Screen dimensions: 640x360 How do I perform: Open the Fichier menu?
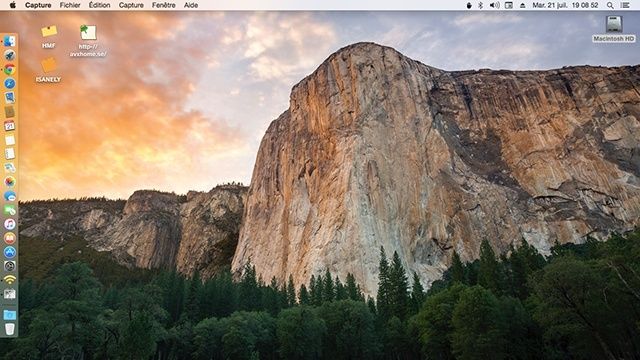click(70, 5)
